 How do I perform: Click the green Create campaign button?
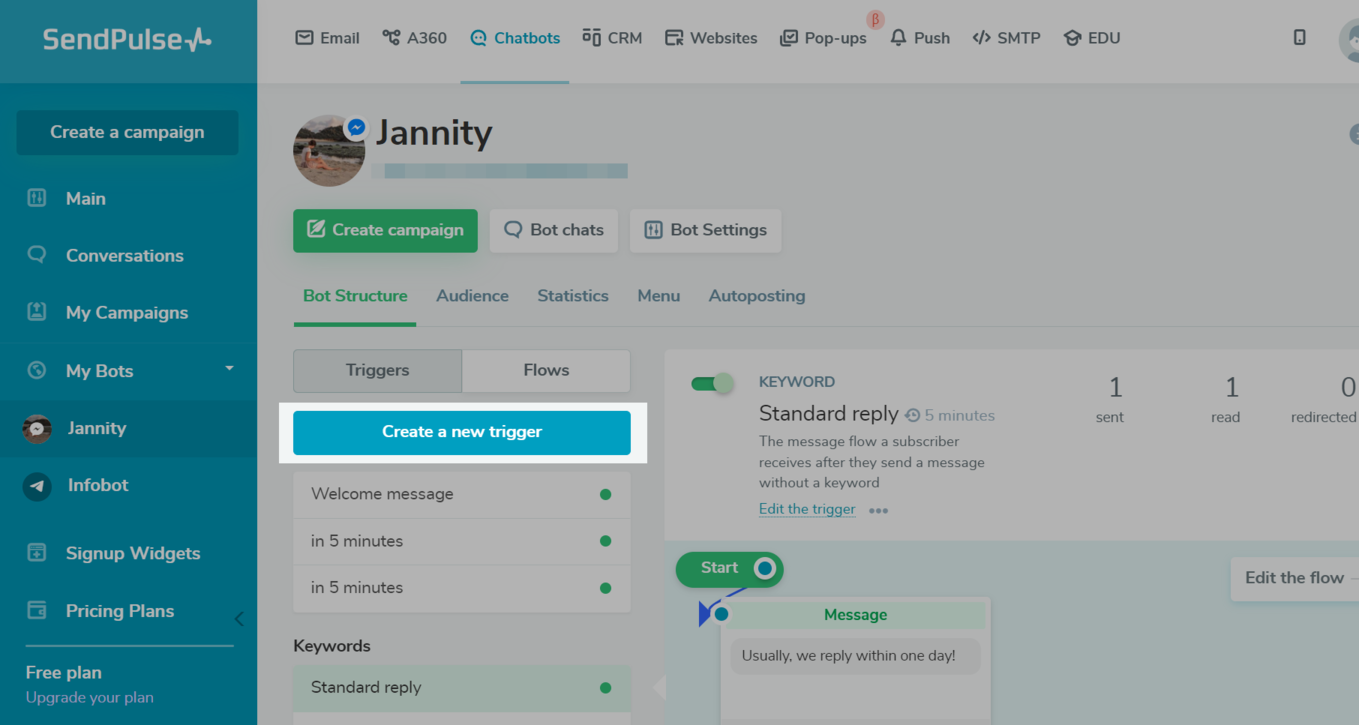(x=385, y=230)
